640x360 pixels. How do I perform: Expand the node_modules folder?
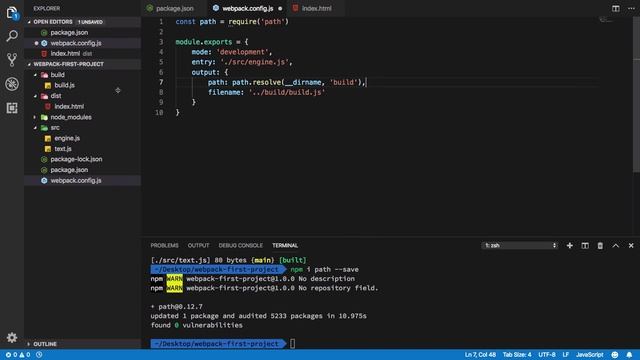[36, 117]
